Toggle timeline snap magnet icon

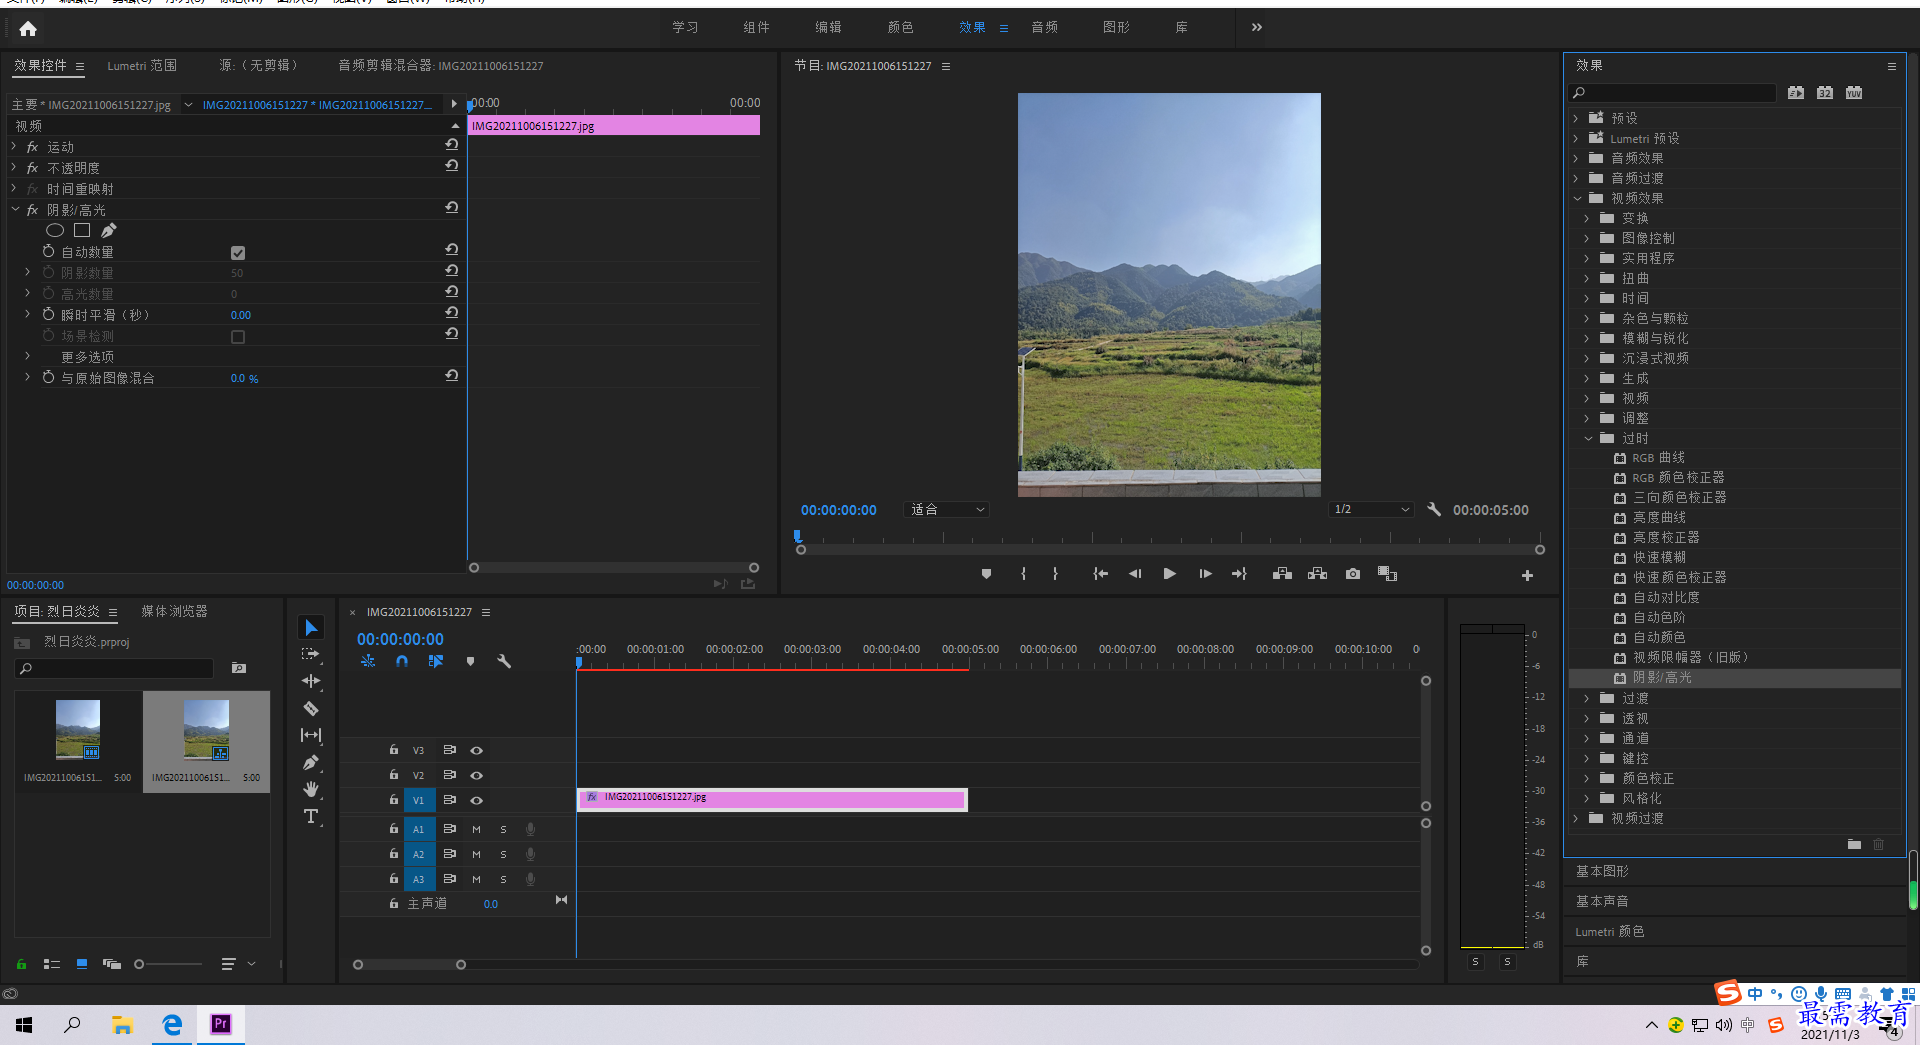click(402, 661)
